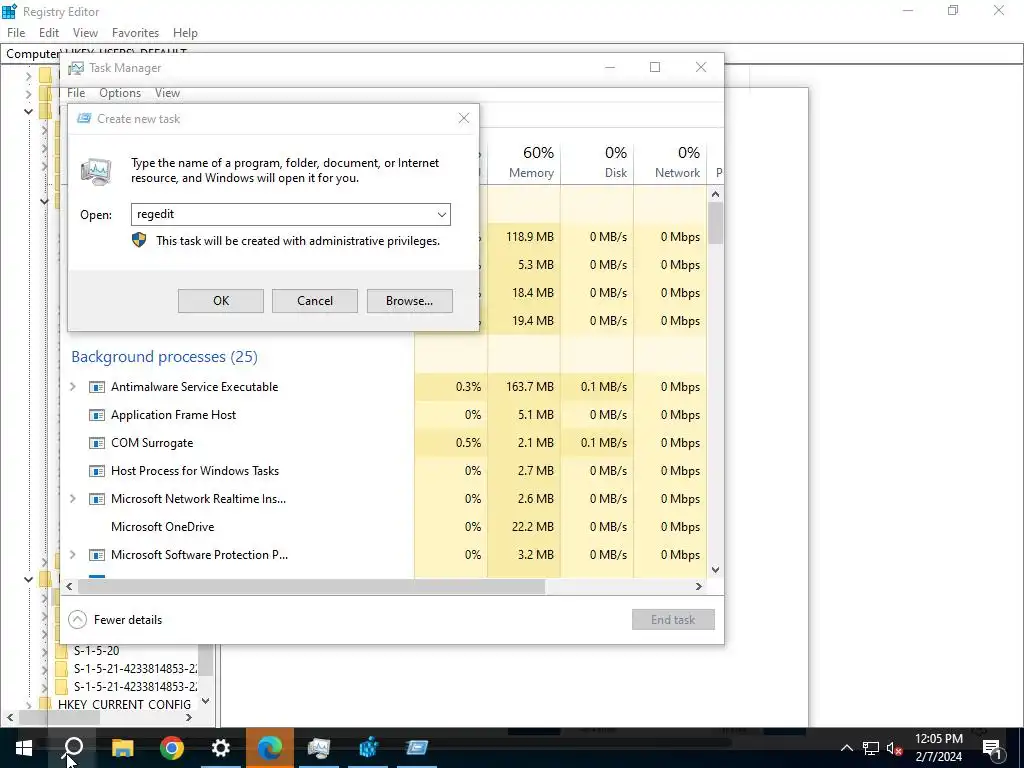Open Task Manager File menu
Screen dimensions: 1024x768
click(76, 93)
